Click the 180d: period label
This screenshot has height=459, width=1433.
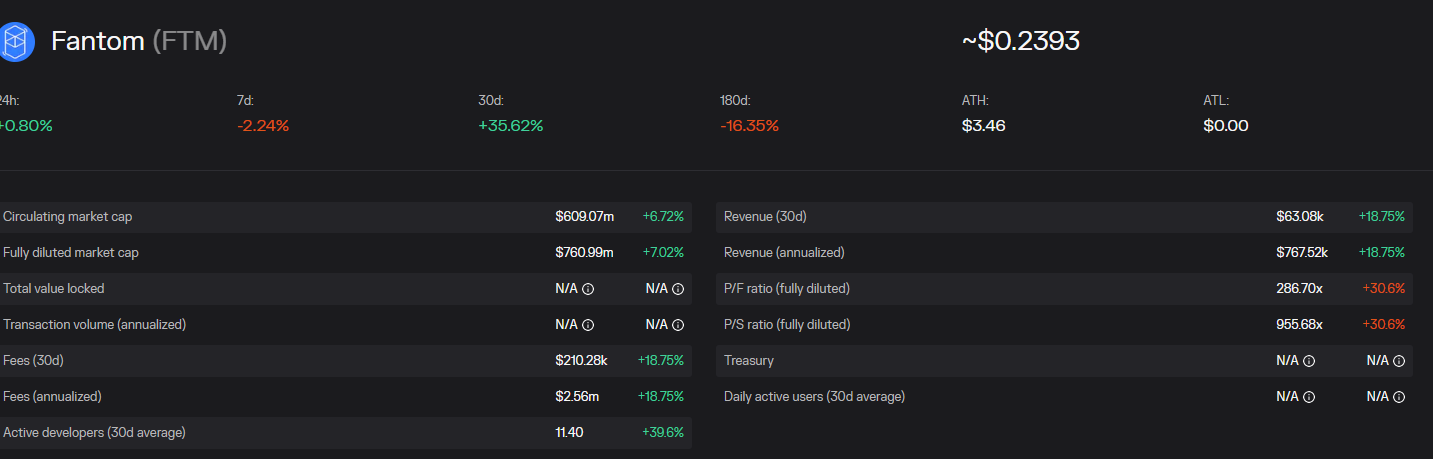[x=735, y=101]
